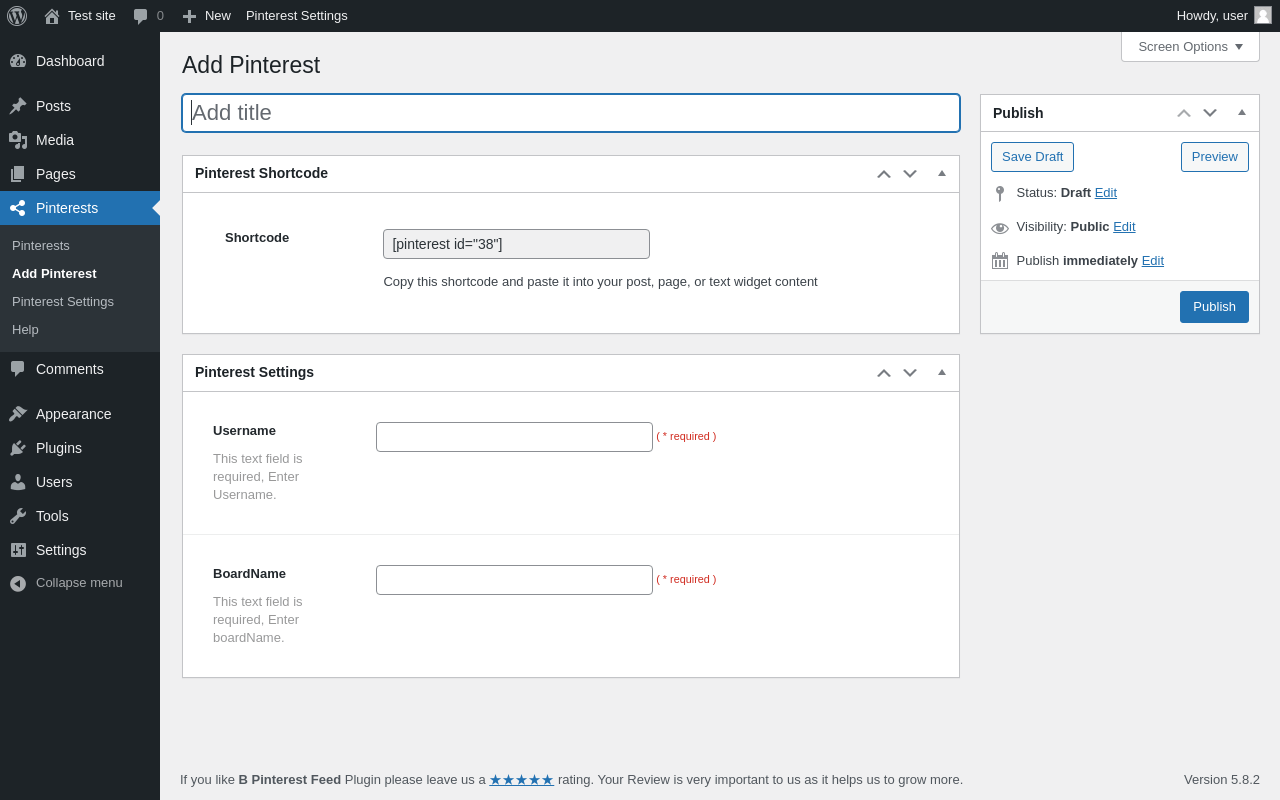The width and height of the screenshot is (1280, 800).
Task: Open comments bubble in admin bar
Action: point(141,16)
